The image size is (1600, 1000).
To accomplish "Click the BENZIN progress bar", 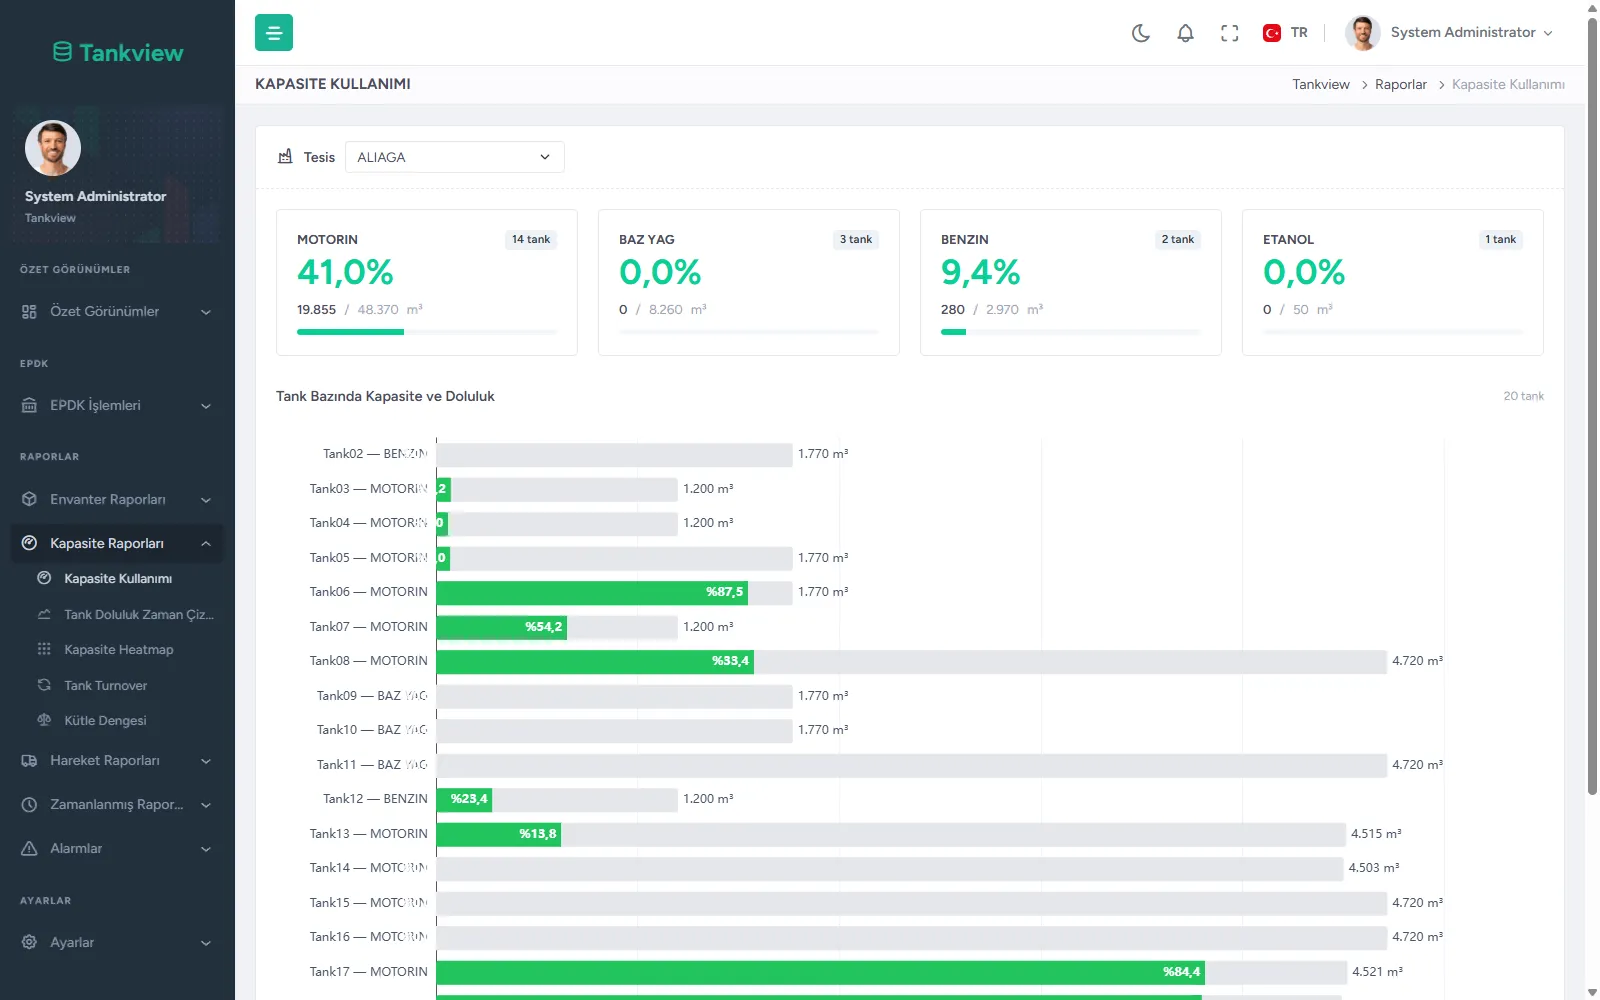I will pos(1071,332).
